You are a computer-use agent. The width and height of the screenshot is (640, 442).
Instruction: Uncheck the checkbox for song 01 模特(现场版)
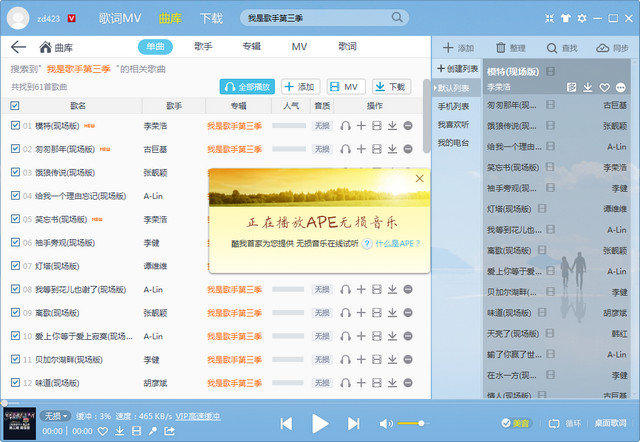click(15, 126)
